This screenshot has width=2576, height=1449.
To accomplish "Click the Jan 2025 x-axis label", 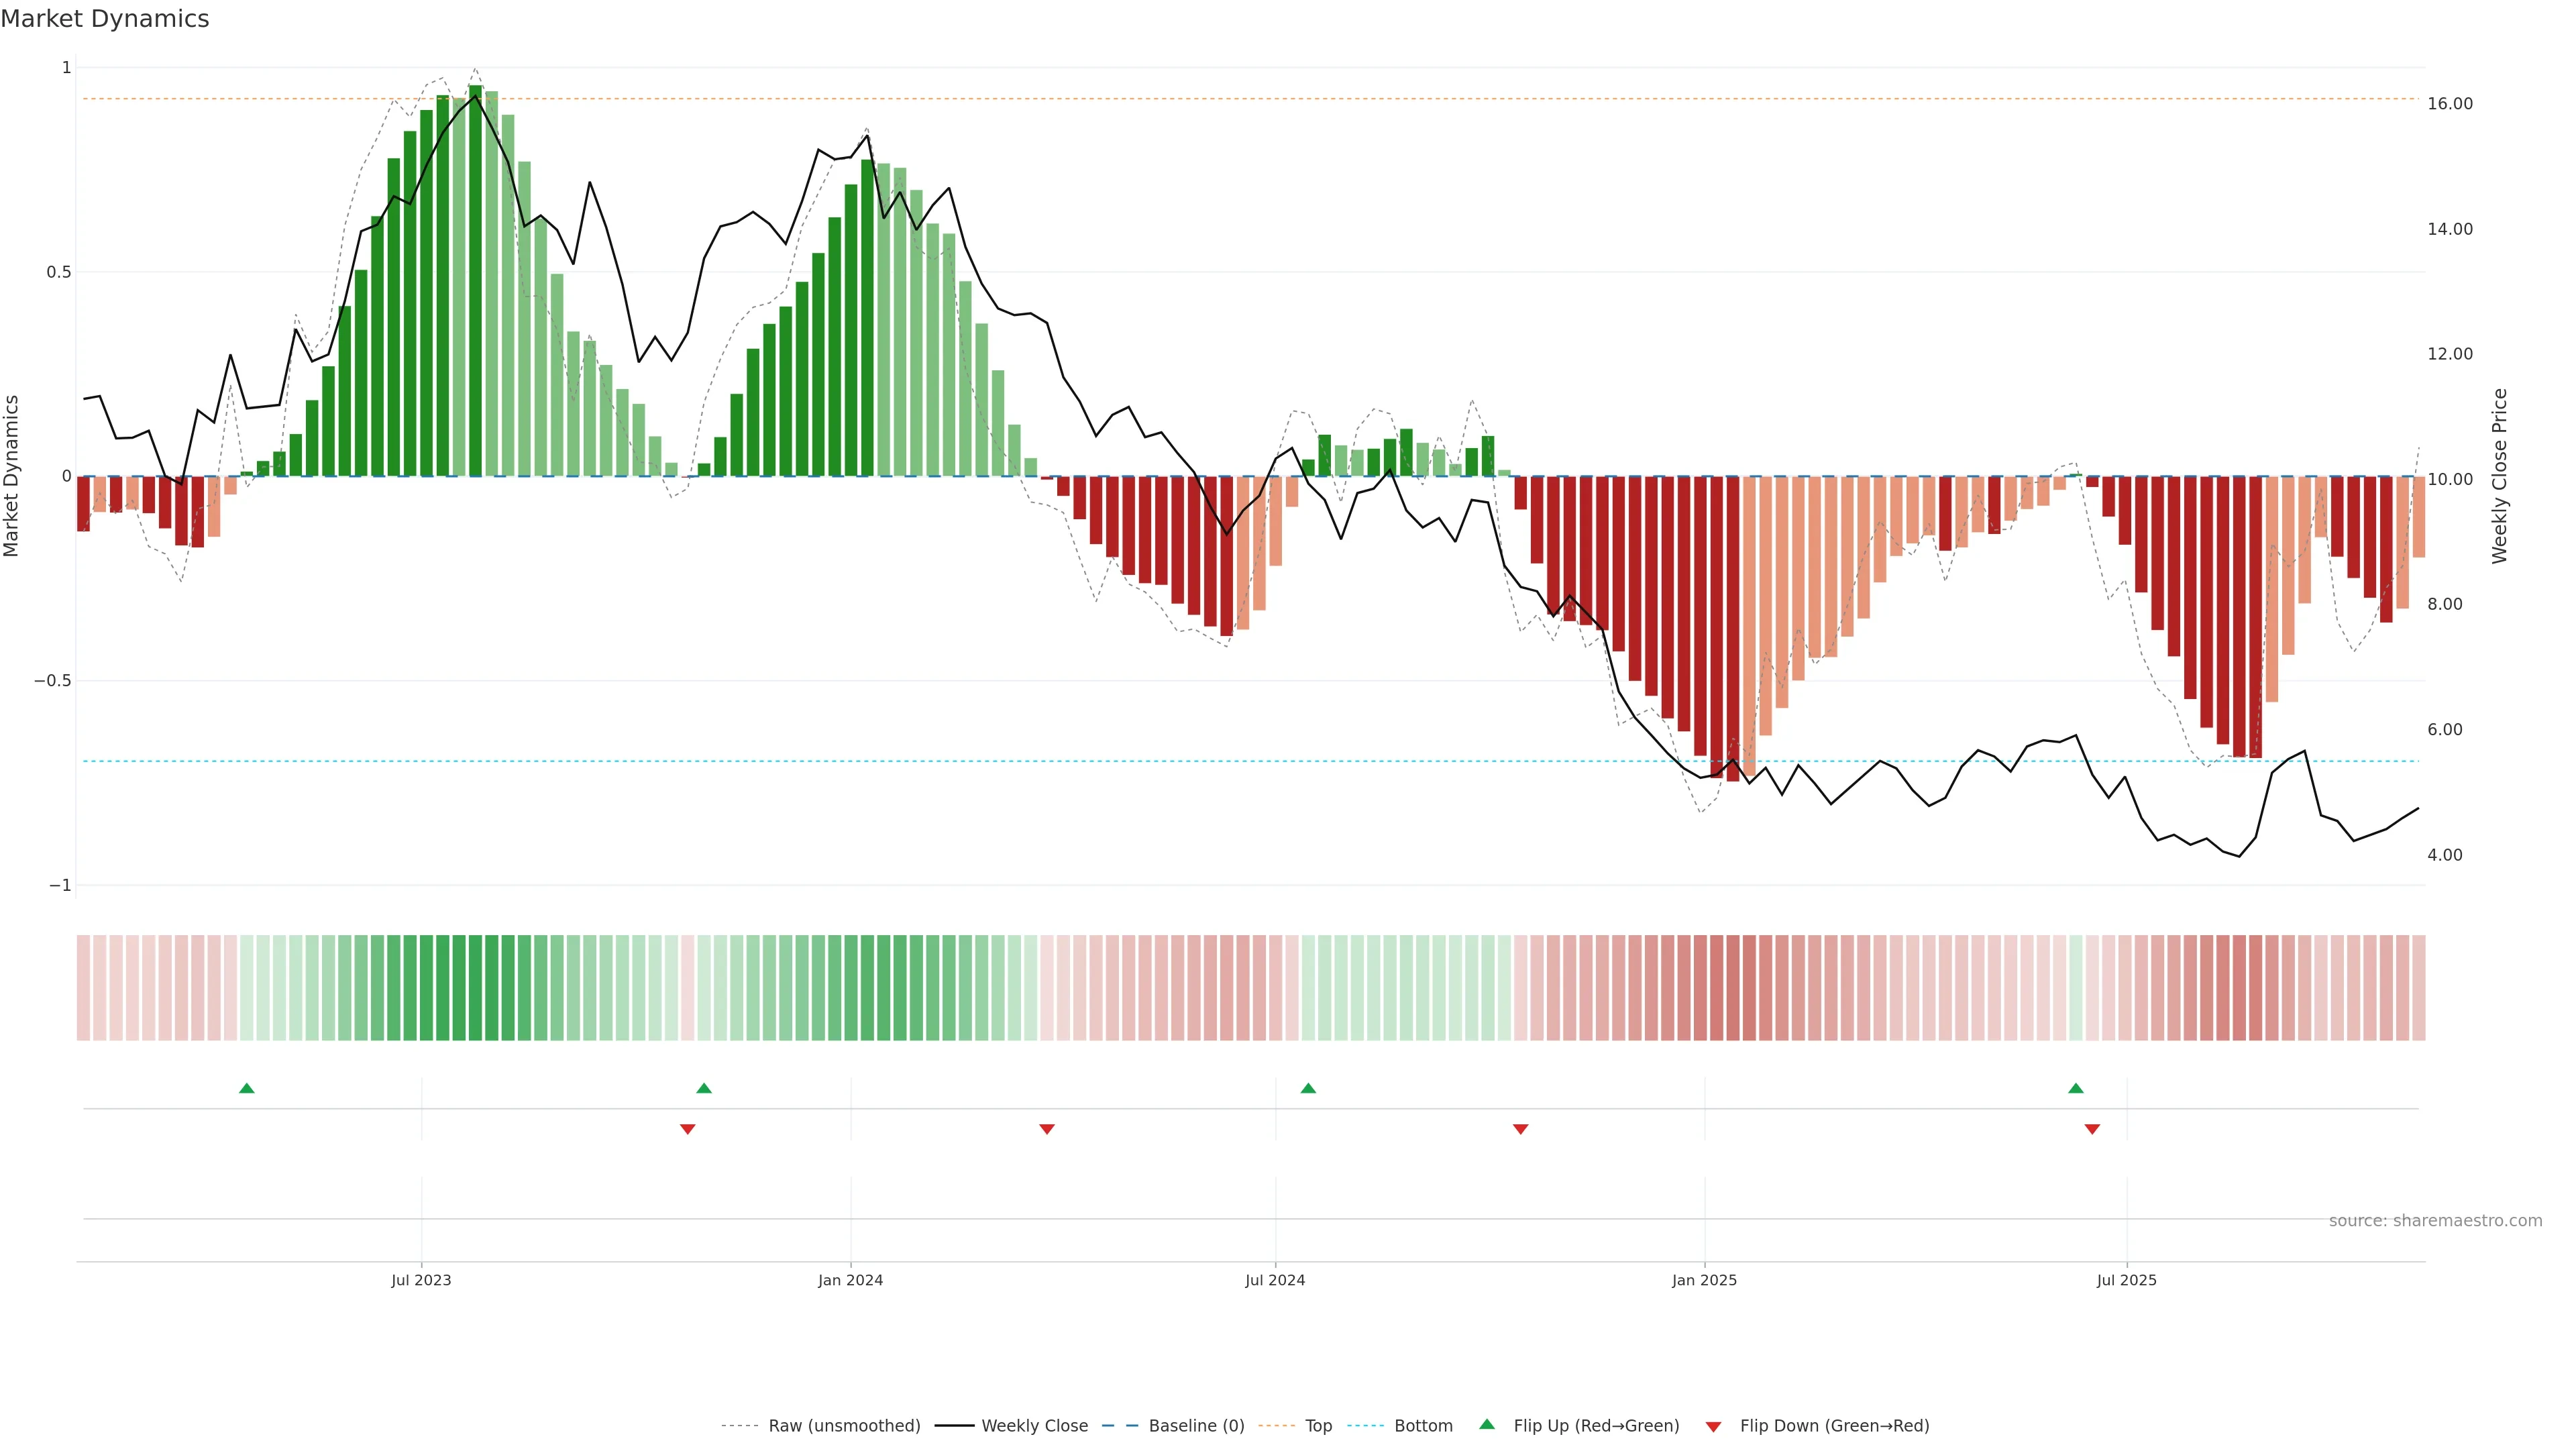I will point(1704,1280).
